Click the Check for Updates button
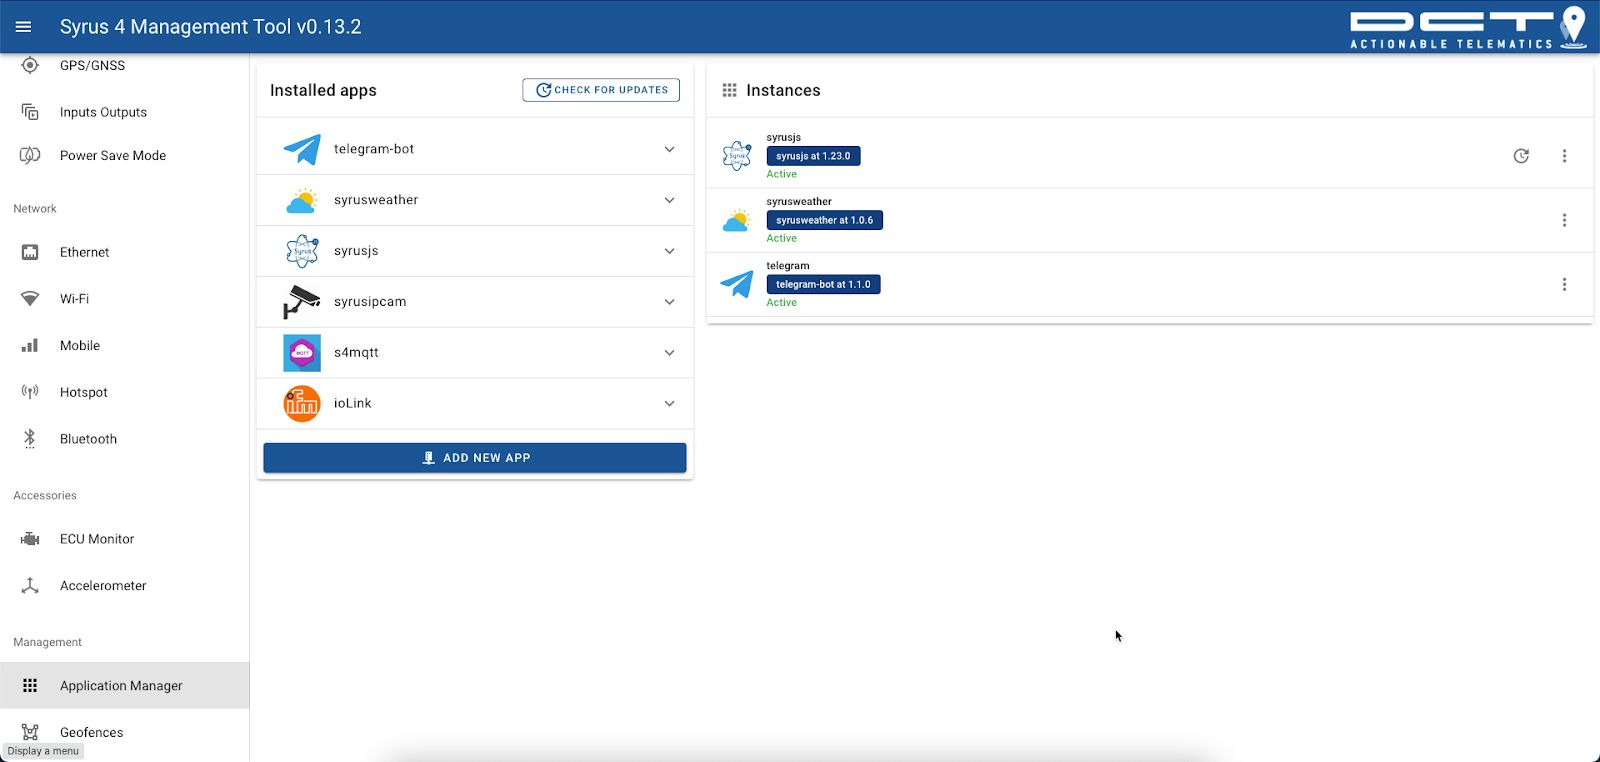This screenshot has height=762, width=1600. point(601,90)
